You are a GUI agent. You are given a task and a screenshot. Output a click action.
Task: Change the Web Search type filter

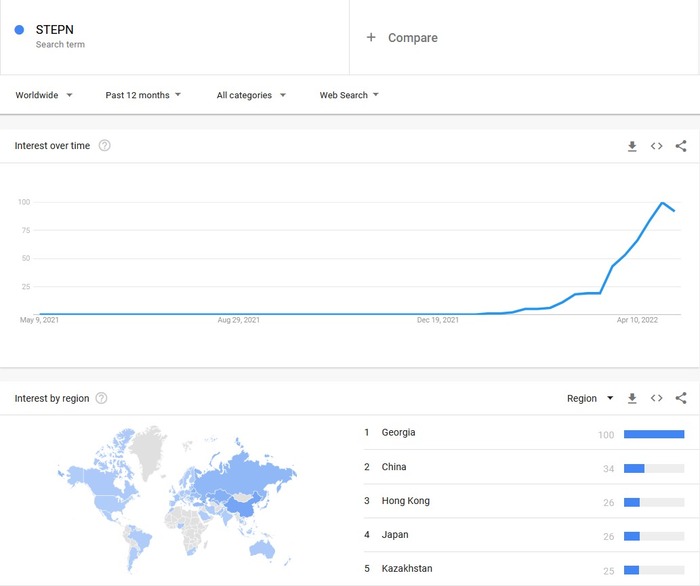coord(349,95)
